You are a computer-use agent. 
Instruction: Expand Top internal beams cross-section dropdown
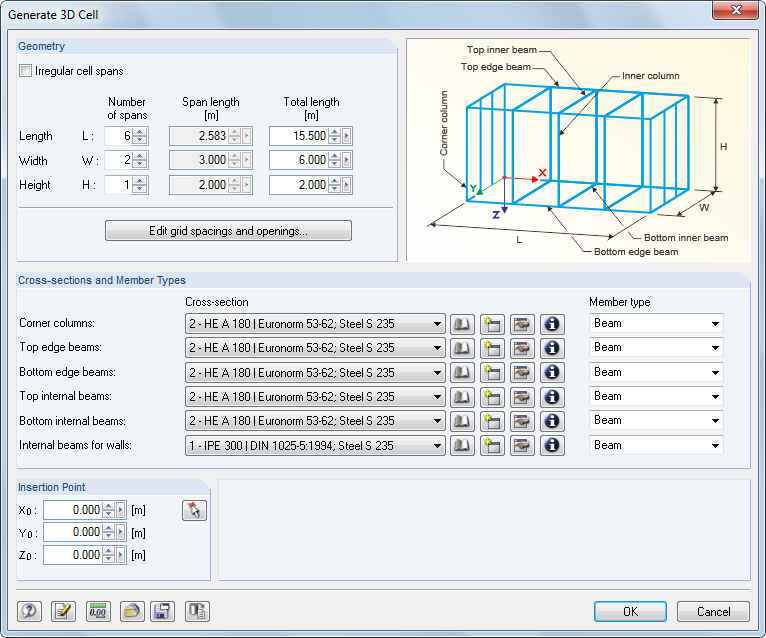(x=437, y=397)
